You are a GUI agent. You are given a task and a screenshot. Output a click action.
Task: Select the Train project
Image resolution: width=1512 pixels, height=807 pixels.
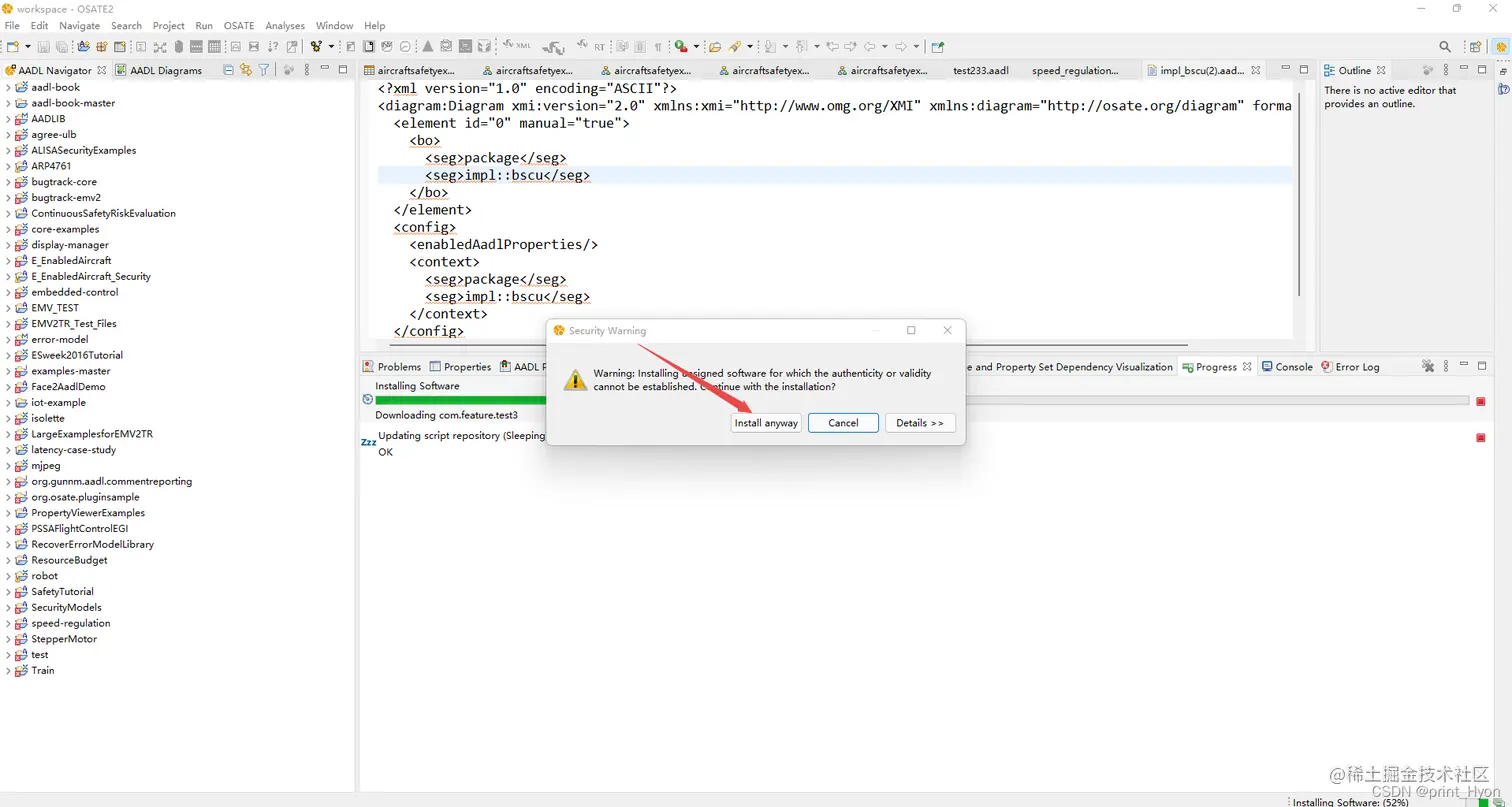(43, 670)
